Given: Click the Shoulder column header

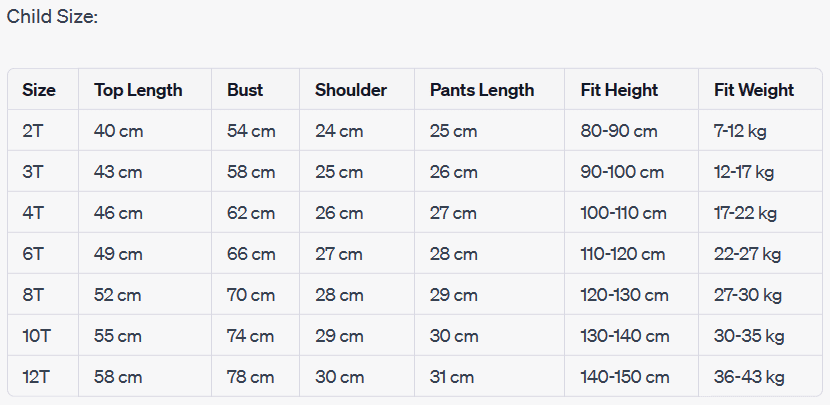Looking at the screenshot, I should click(351, 90).
